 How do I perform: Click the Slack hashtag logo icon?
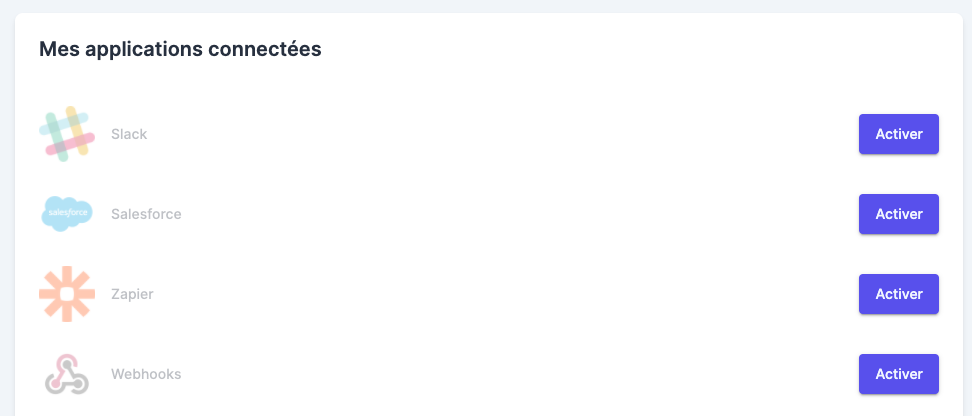point(67,134)
